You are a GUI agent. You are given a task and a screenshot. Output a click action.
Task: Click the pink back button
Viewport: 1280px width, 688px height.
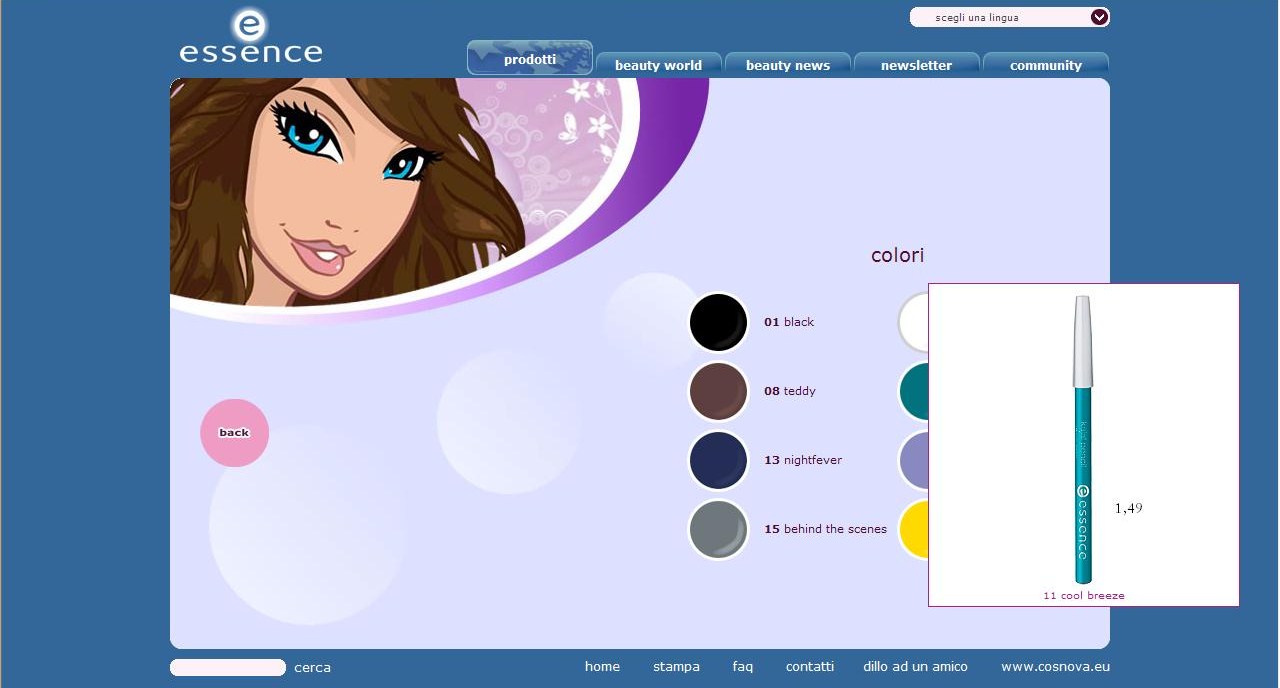click(234, 433)
